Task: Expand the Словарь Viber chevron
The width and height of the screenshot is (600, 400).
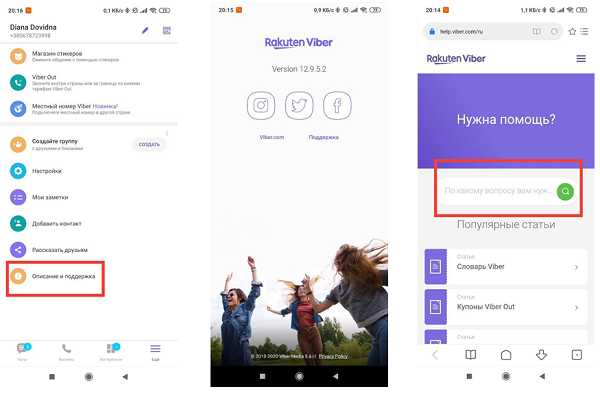Action: [576, 267]
